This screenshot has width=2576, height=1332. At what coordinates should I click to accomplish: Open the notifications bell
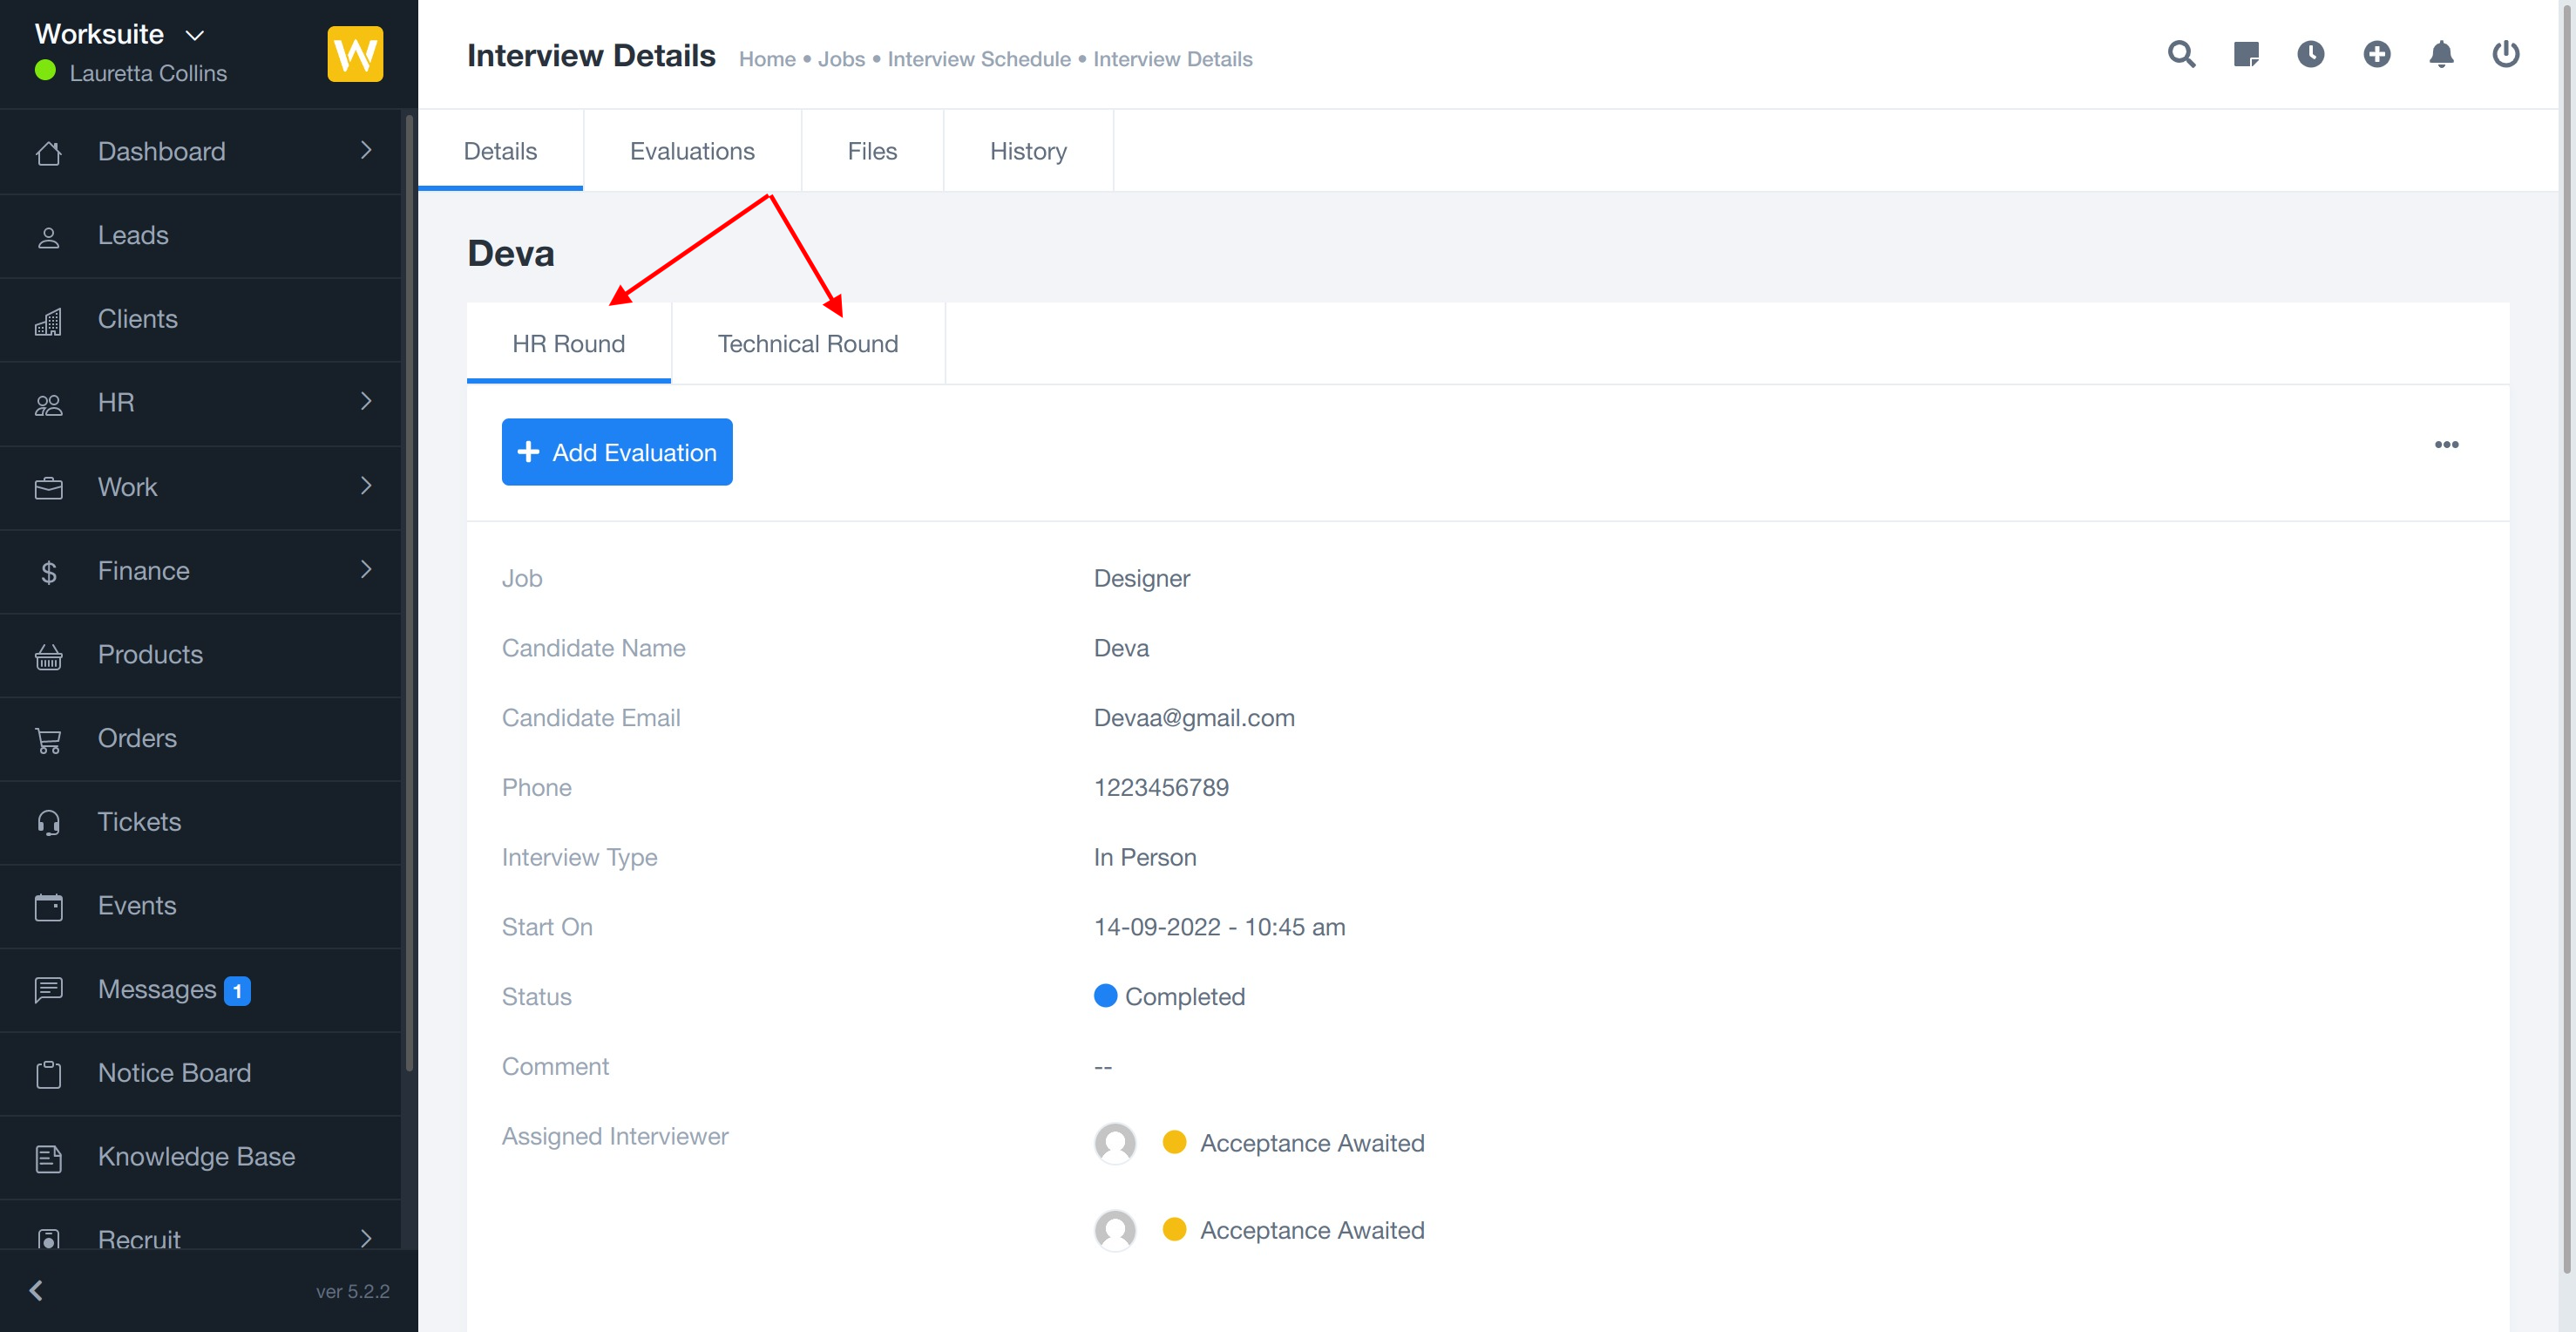pyautogui.click(x=2441, y=54)
